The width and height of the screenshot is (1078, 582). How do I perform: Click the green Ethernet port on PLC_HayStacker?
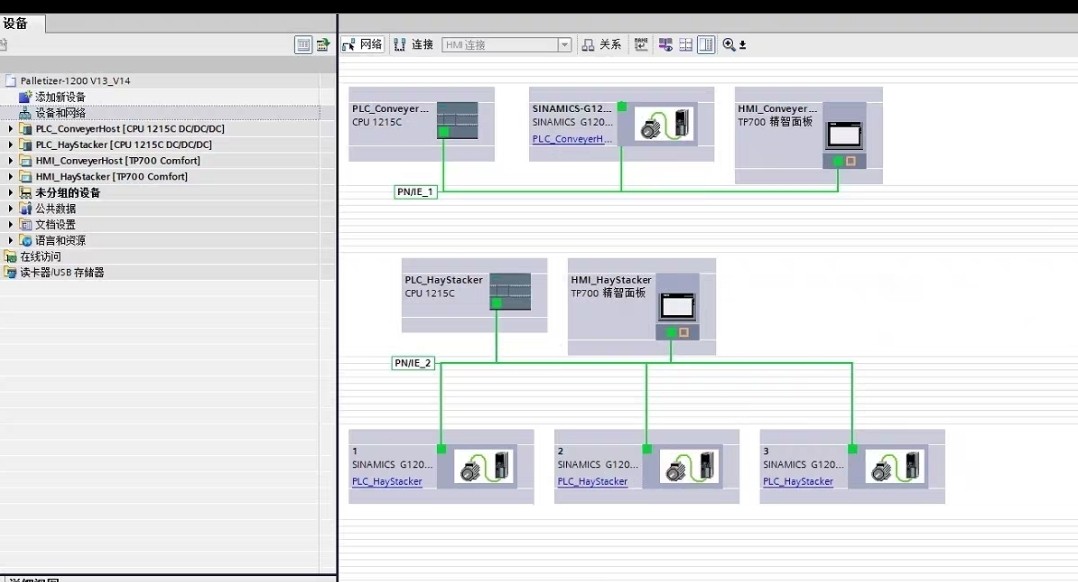496,302
